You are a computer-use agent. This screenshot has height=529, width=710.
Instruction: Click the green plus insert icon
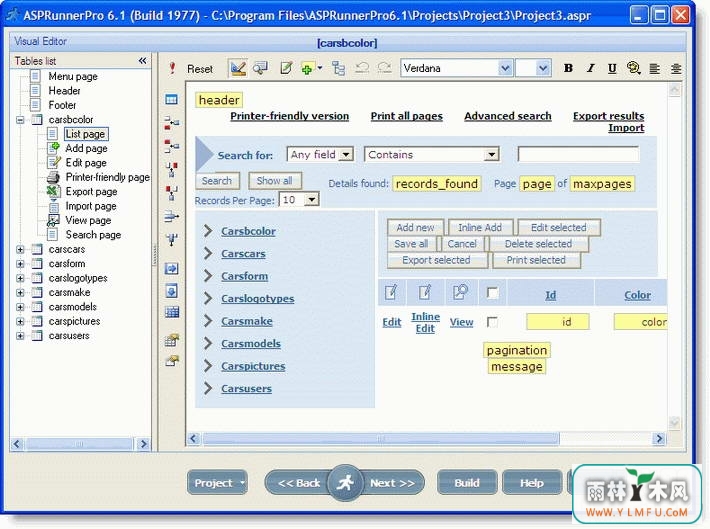point(307,68)
